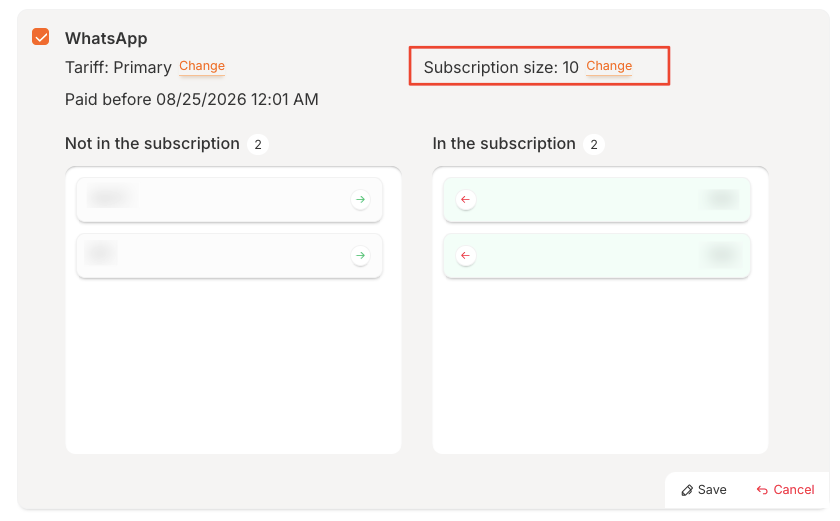Image resolution: width=840 pixels, height=521 pixels.
Task: Click Change link next to Tariff: Primary
Action: pos(202,66)
